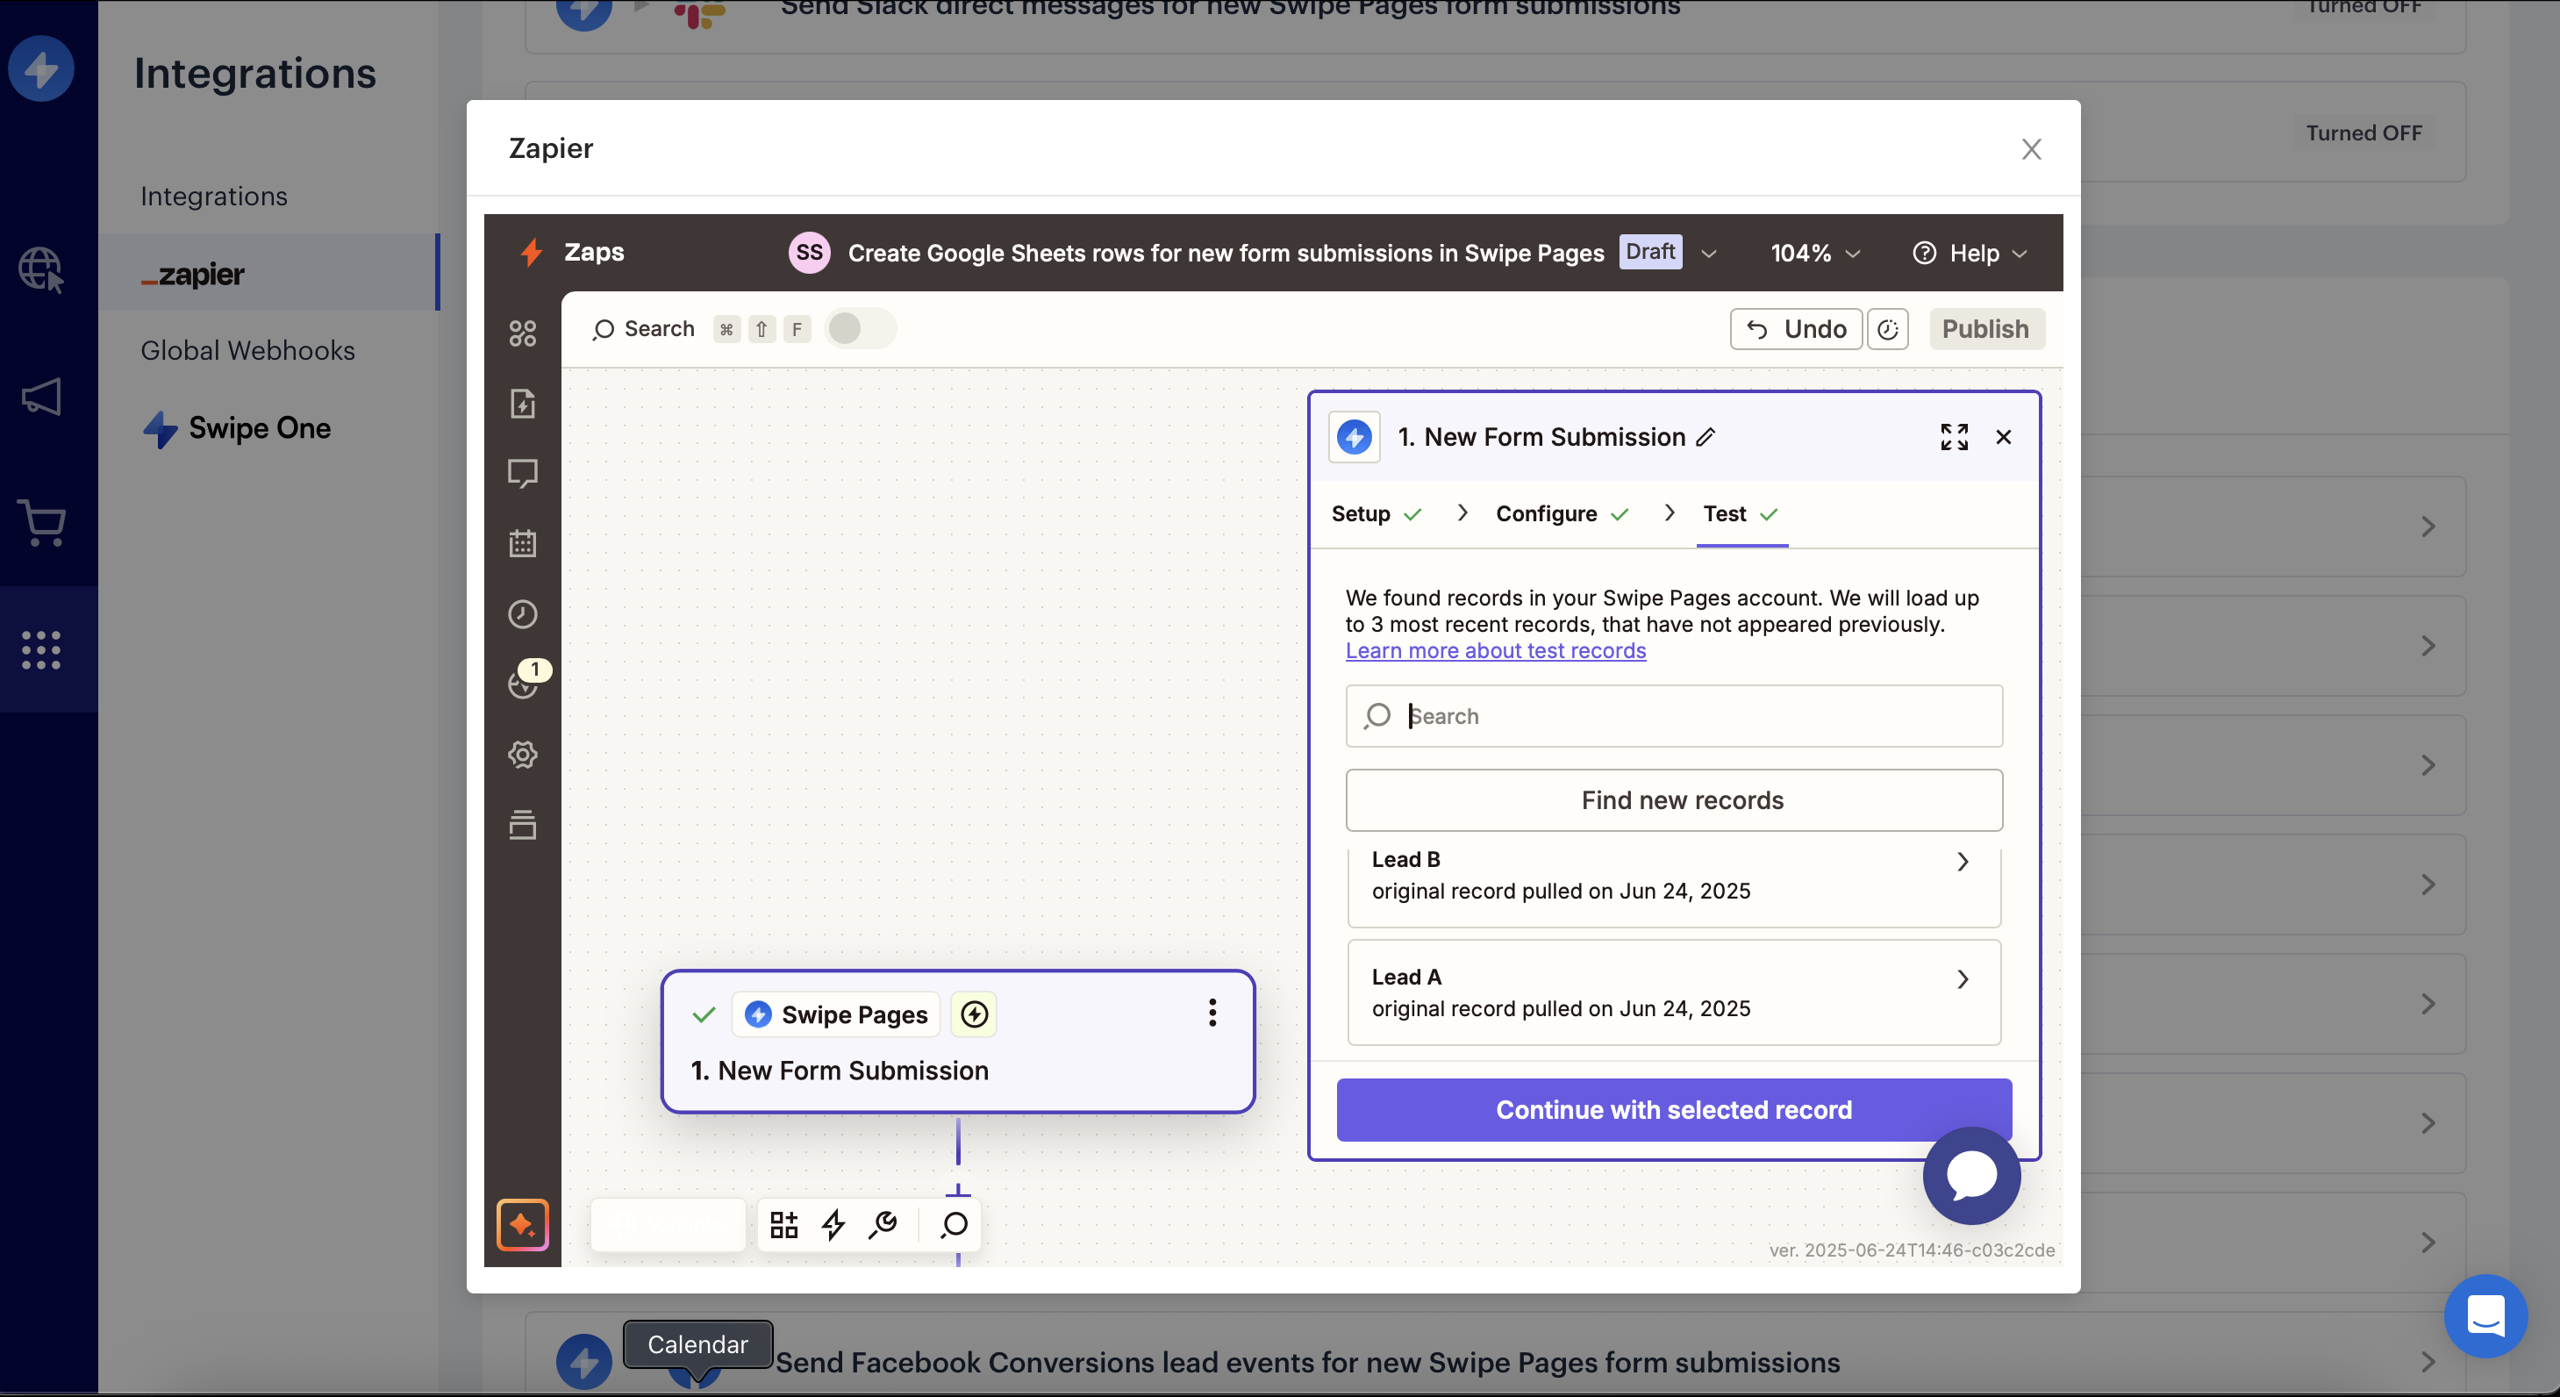Click the records Search input field
Screen dimensions: 2560x1397
[1690, 716]
